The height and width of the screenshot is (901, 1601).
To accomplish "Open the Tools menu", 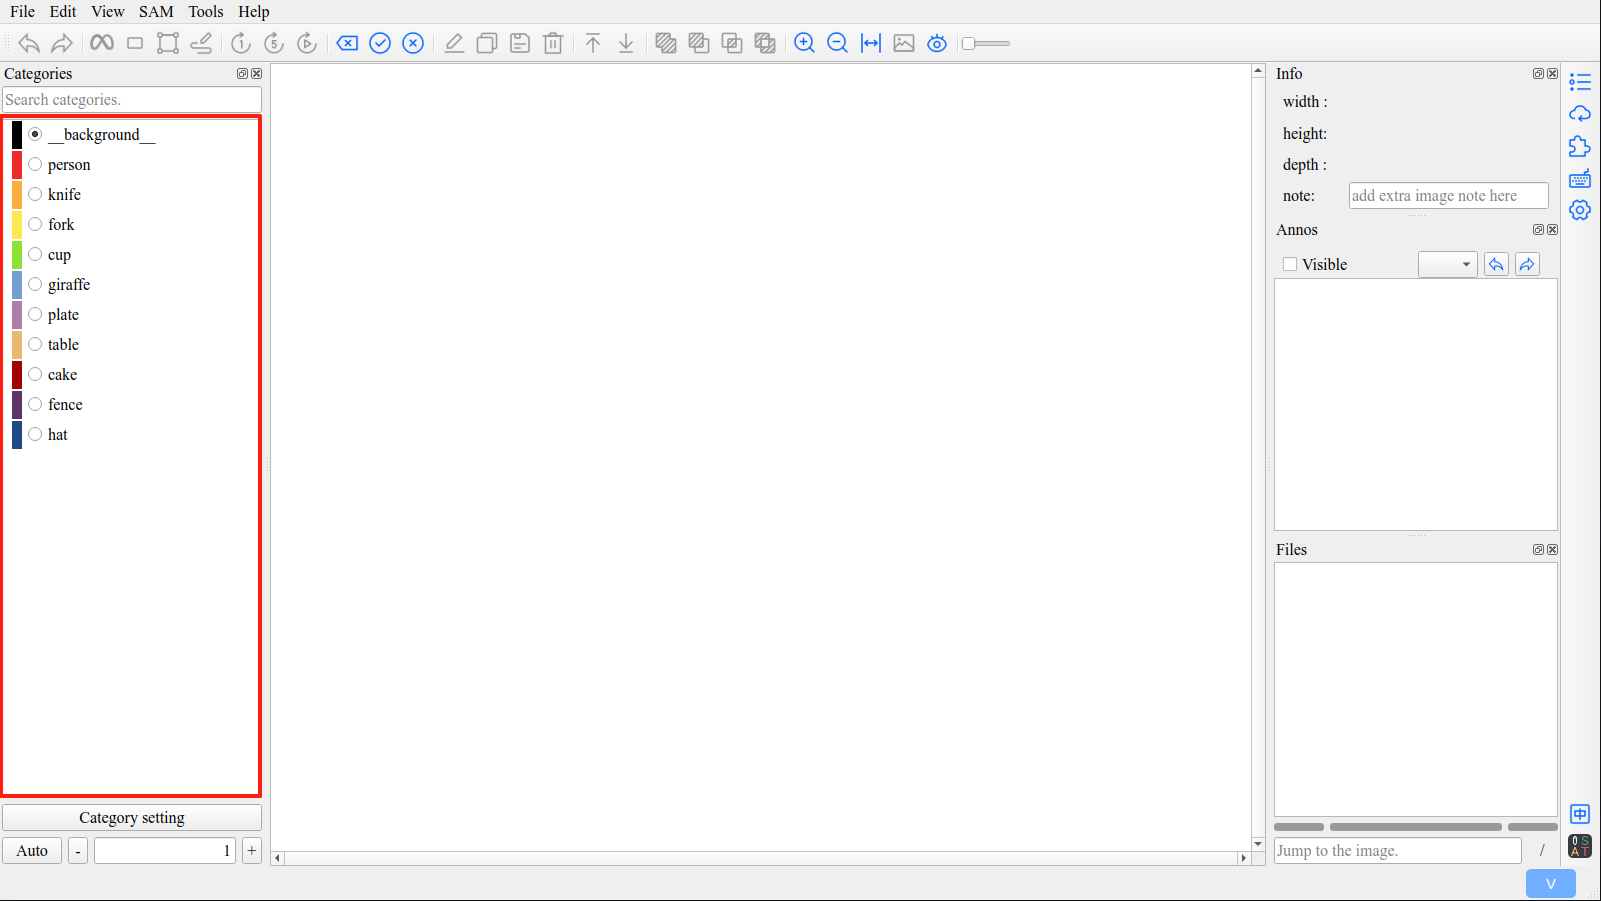I will point(206,11).
